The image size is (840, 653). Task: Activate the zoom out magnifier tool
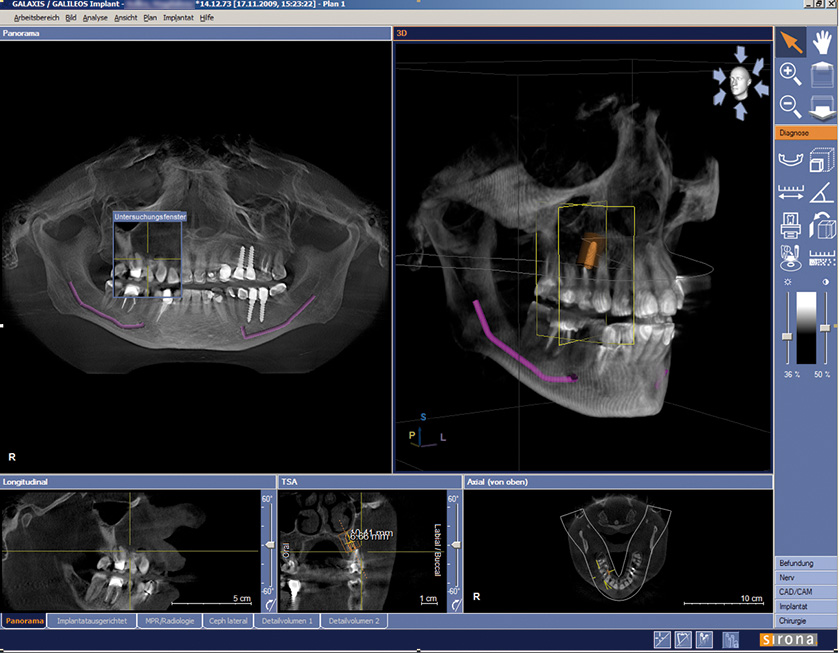click(791, 106)
